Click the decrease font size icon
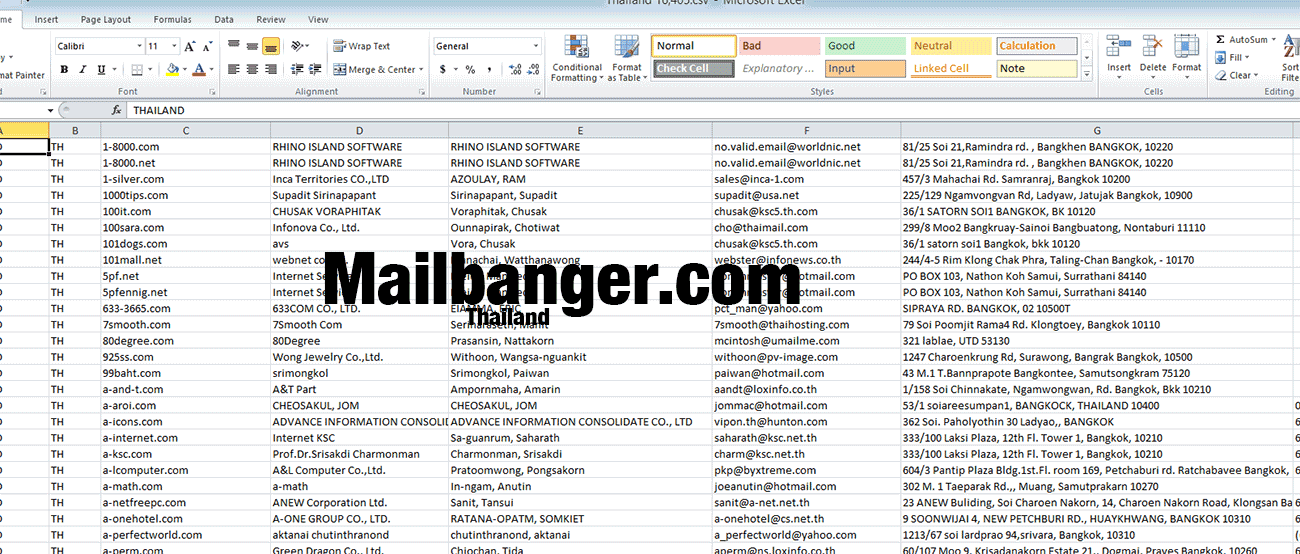Viewport: 1300px width, 554px height. pyautogui.click(x=206, y=46)
